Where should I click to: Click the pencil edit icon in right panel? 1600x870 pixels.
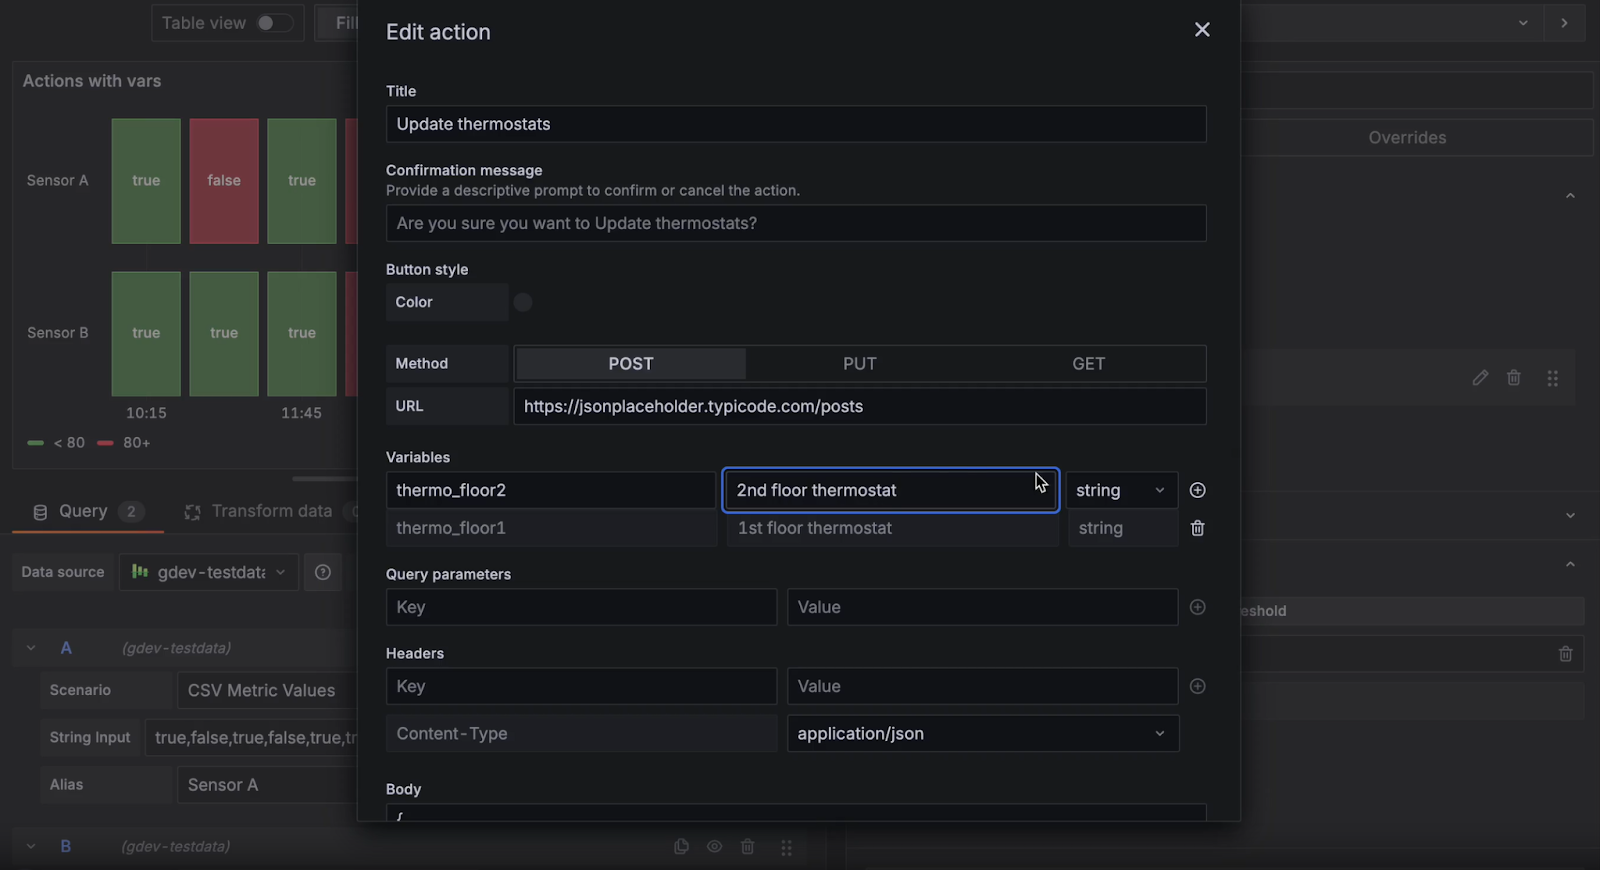click(1480, 378)
